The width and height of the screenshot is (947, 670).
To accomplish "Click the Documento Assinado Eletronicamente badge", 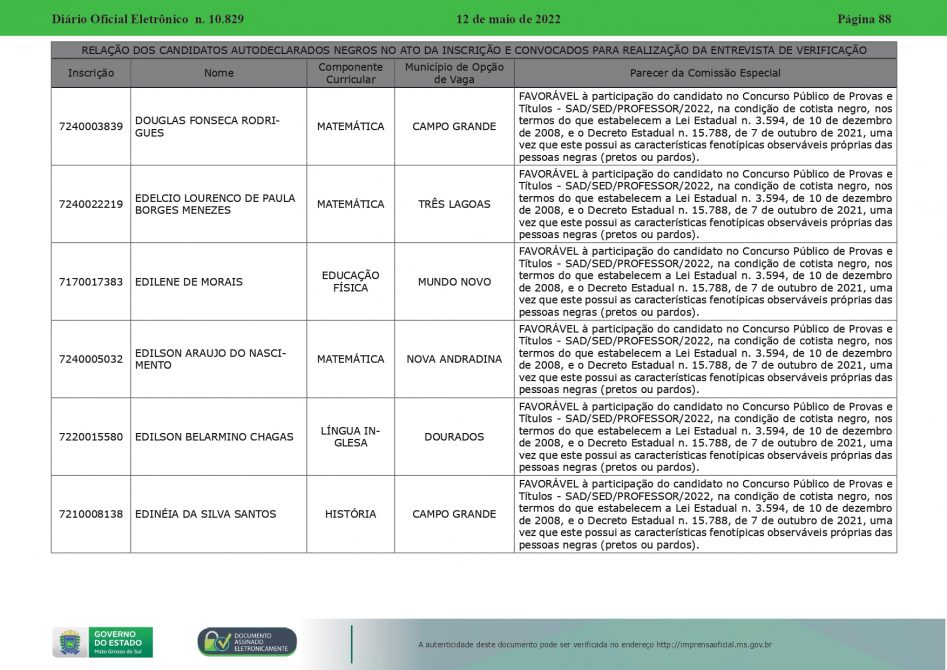I will [x=247, y=642].
